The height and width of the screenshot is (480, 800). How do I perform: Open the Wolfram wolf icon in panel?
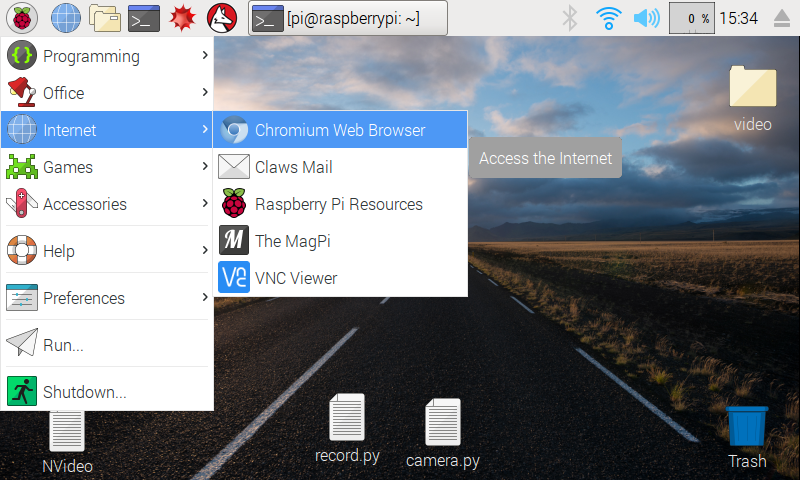(x=222, y=18)
